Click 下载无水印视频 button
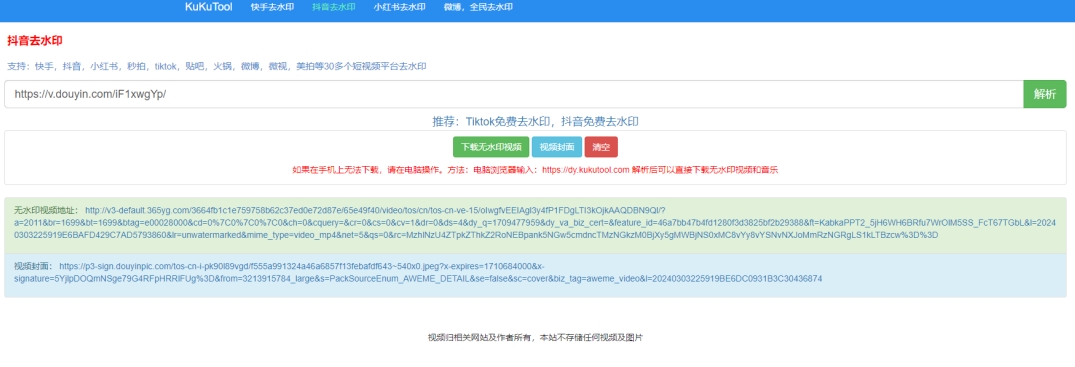The image size is (1075, 367). (x=491, y=147)
